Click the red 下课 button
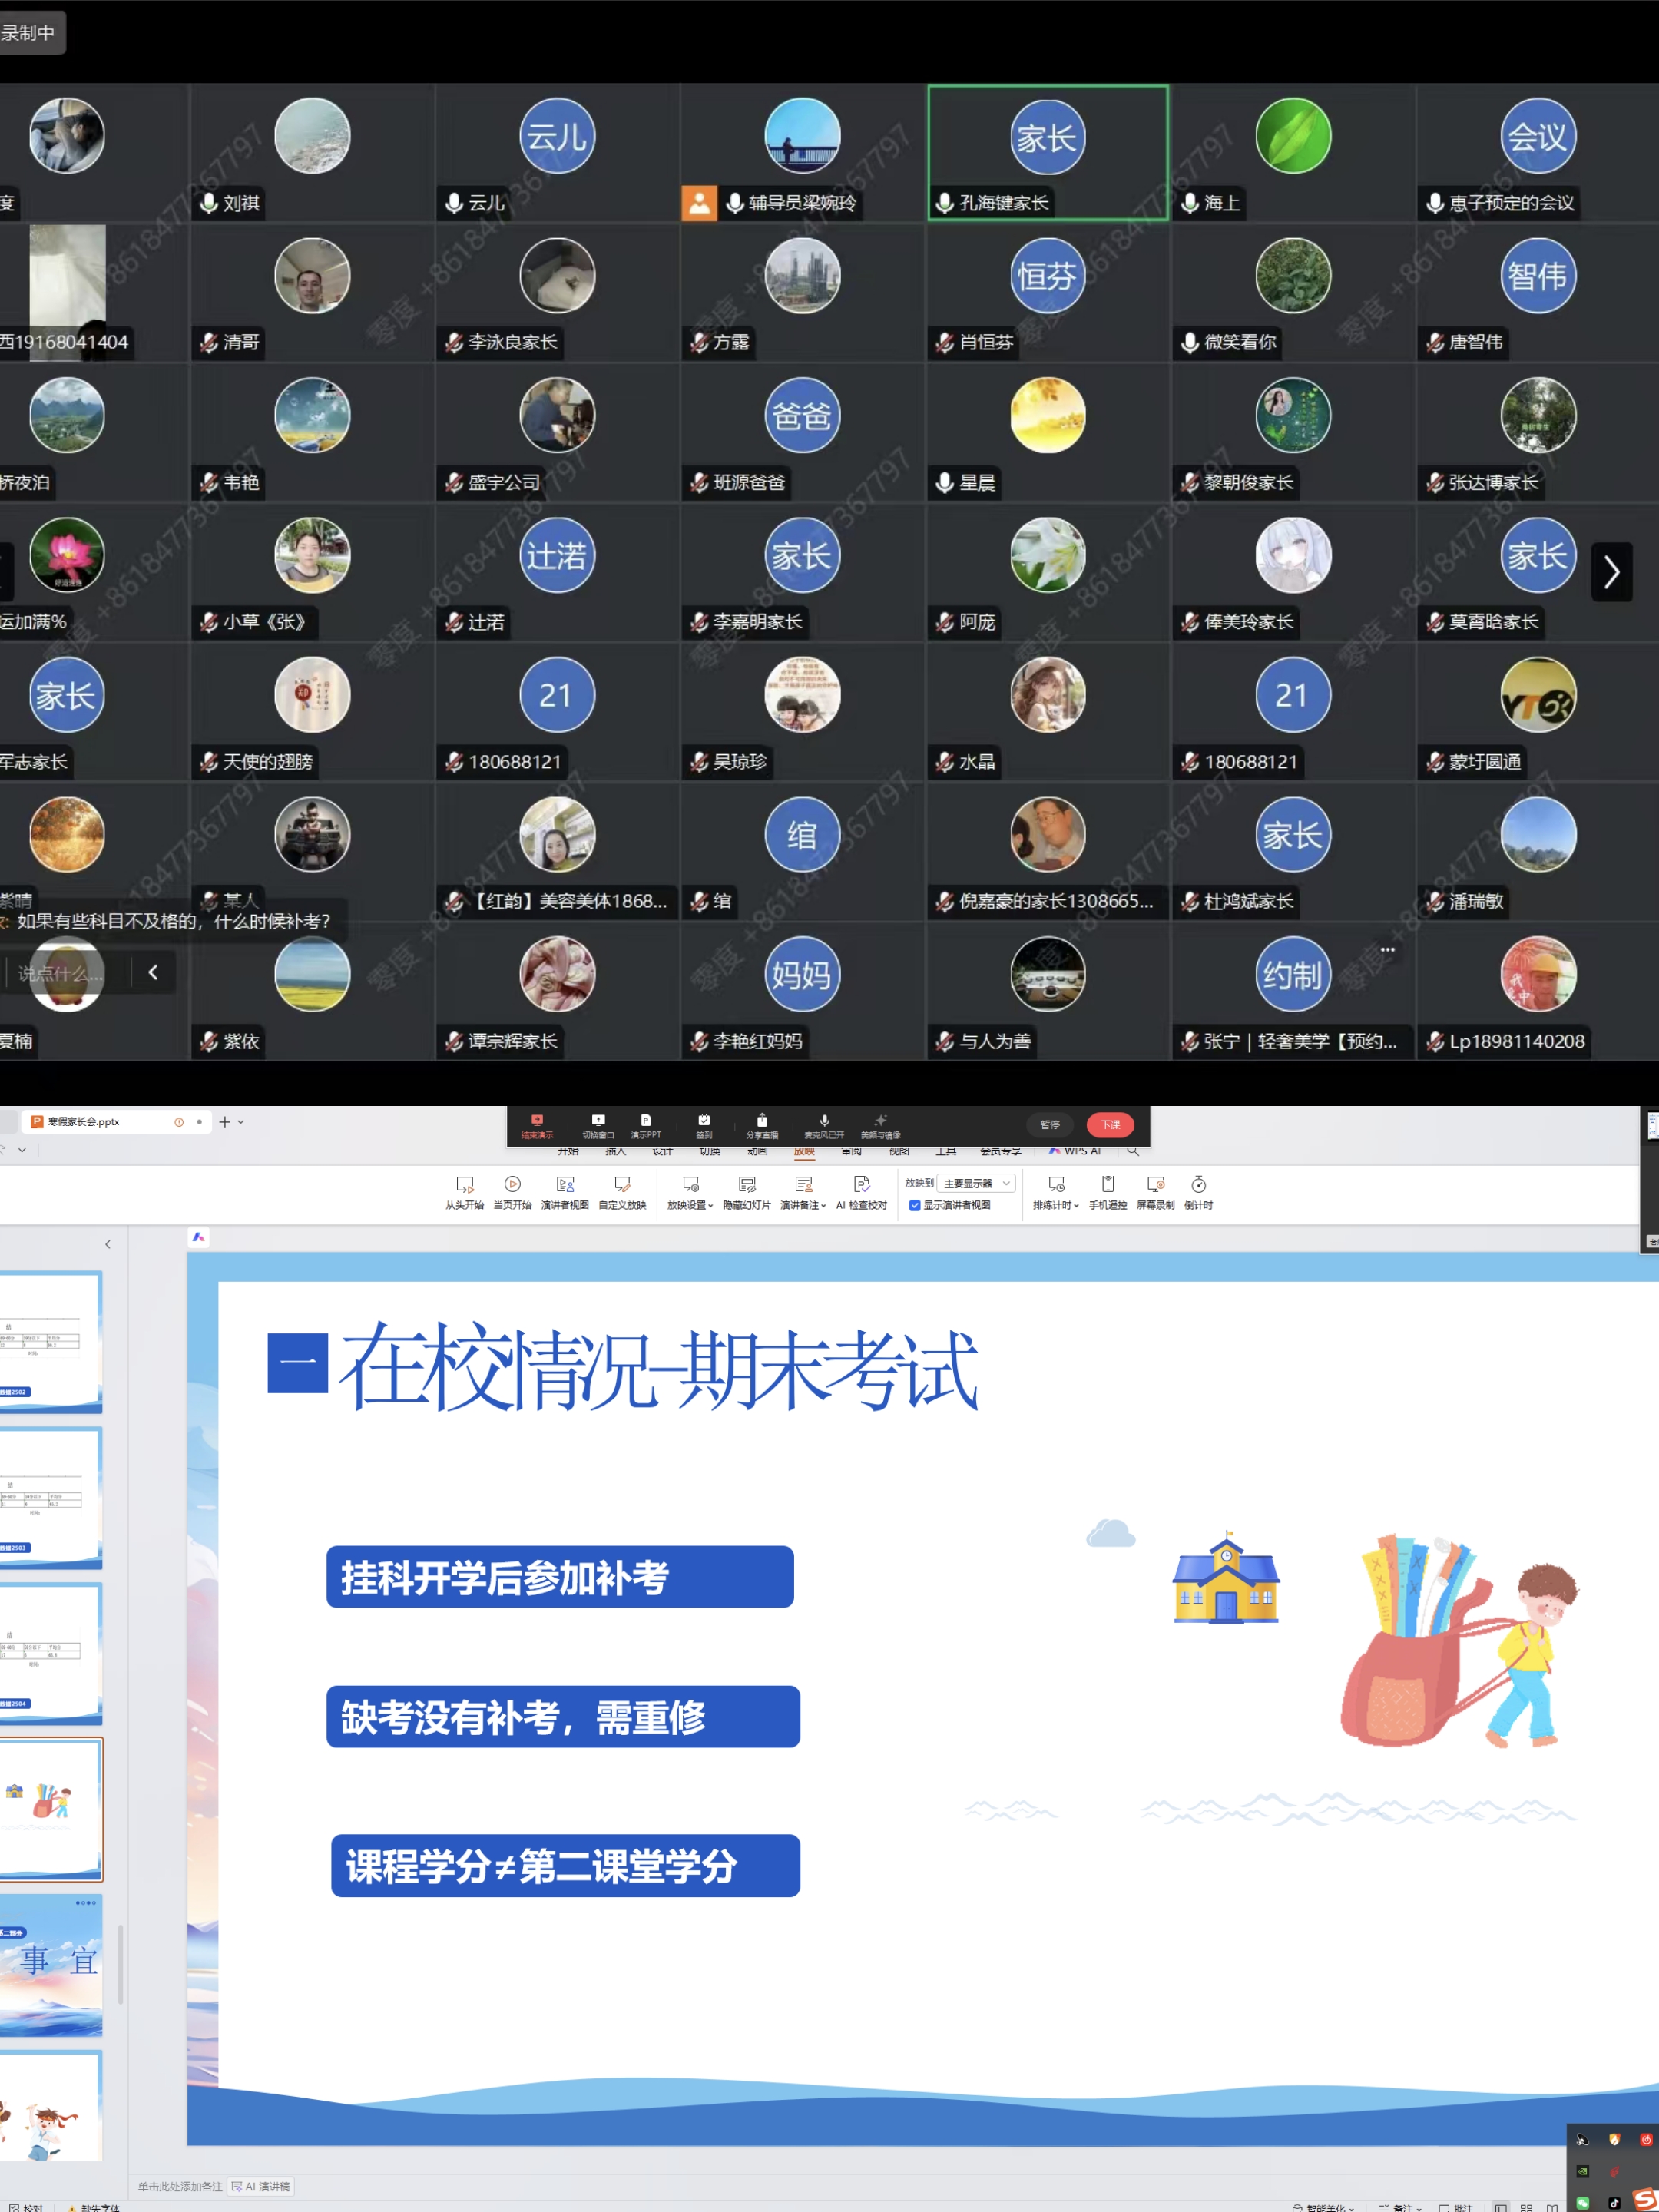Viewport: 1659px width, 2212px height. pyautogui.click(x=1110, y=1125)
